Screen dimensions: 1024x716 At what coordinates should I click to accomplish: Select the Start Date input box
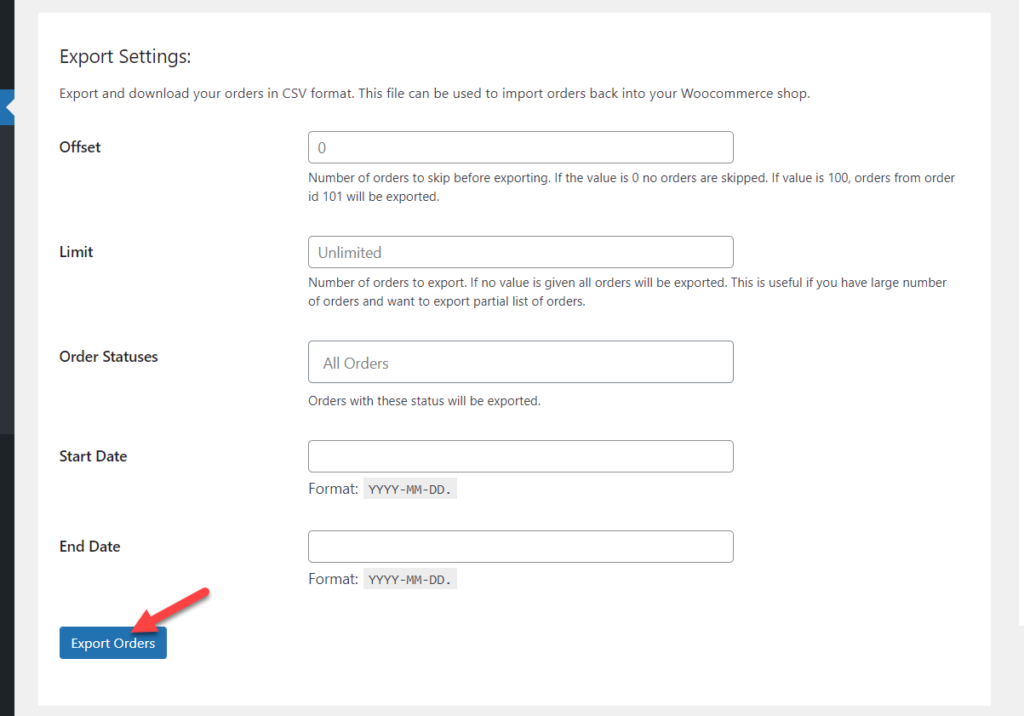click(520, 456)
